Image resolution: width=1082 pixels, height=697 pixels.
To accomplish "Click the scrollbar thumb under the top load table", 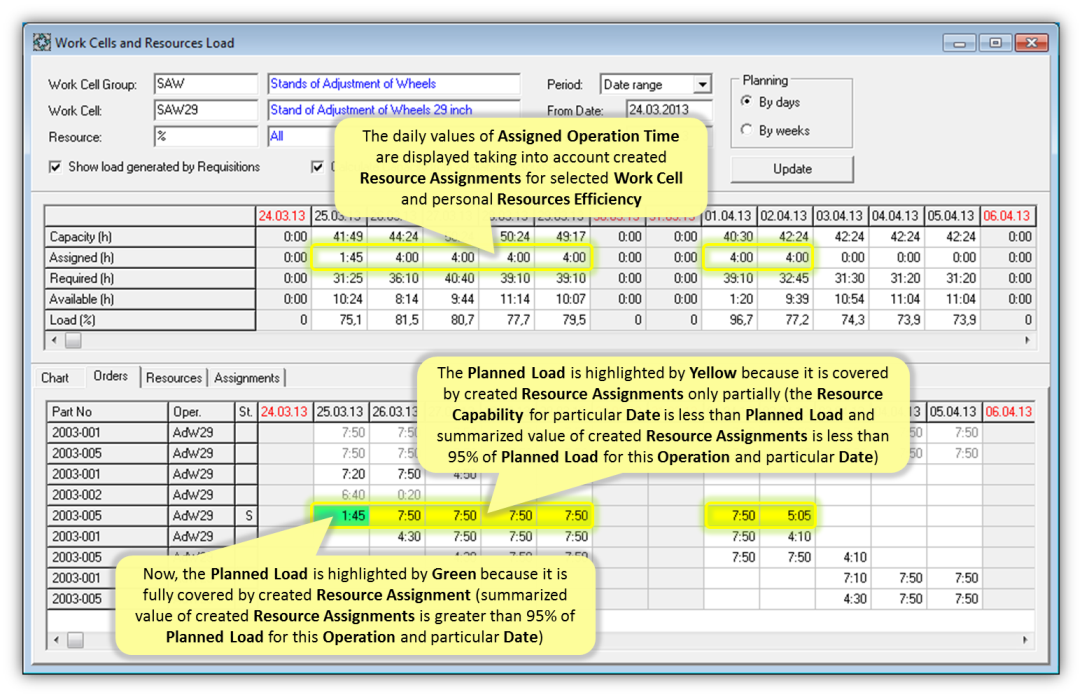I will (73, 340).
